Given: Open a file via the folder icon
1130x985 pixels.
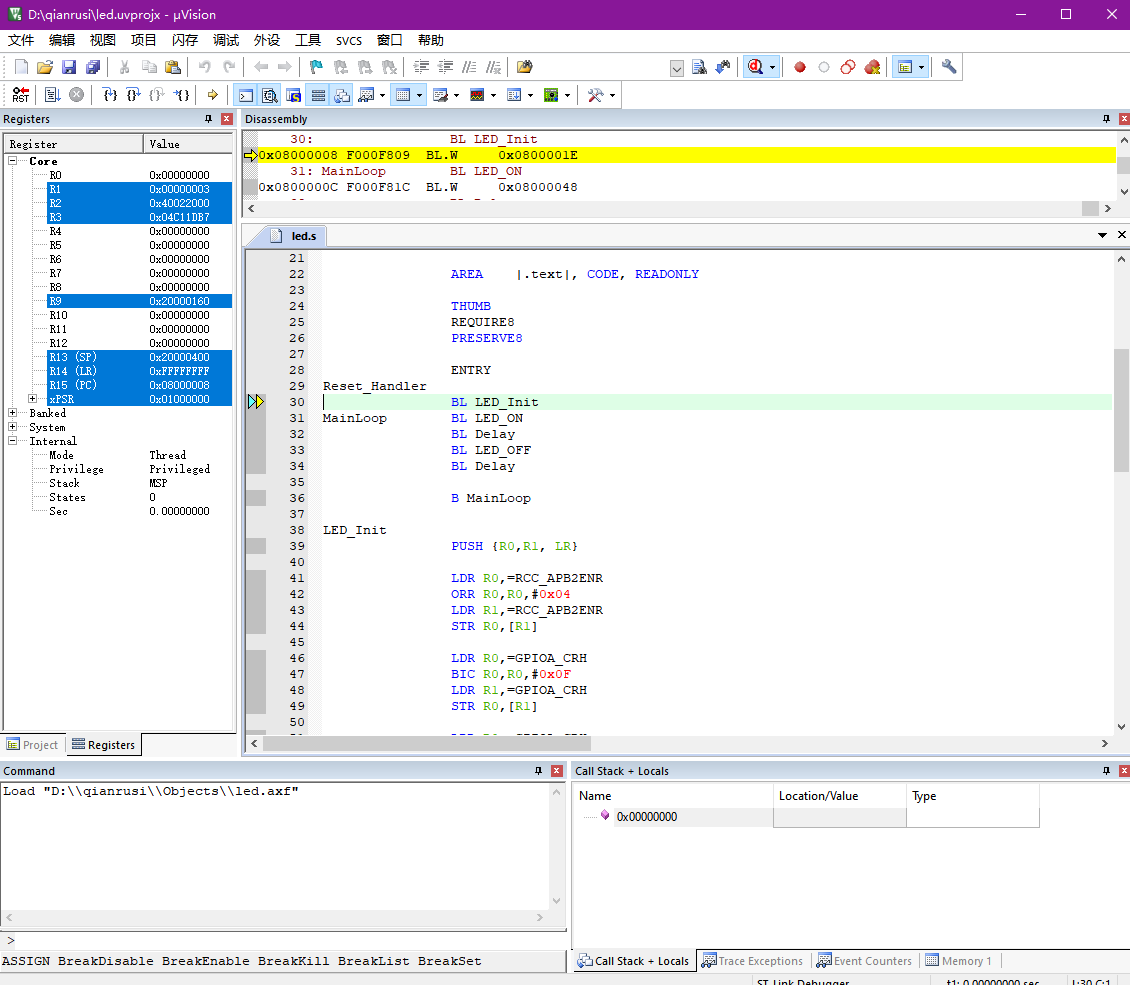Looking at the screenshot, I should pos(45,67).
